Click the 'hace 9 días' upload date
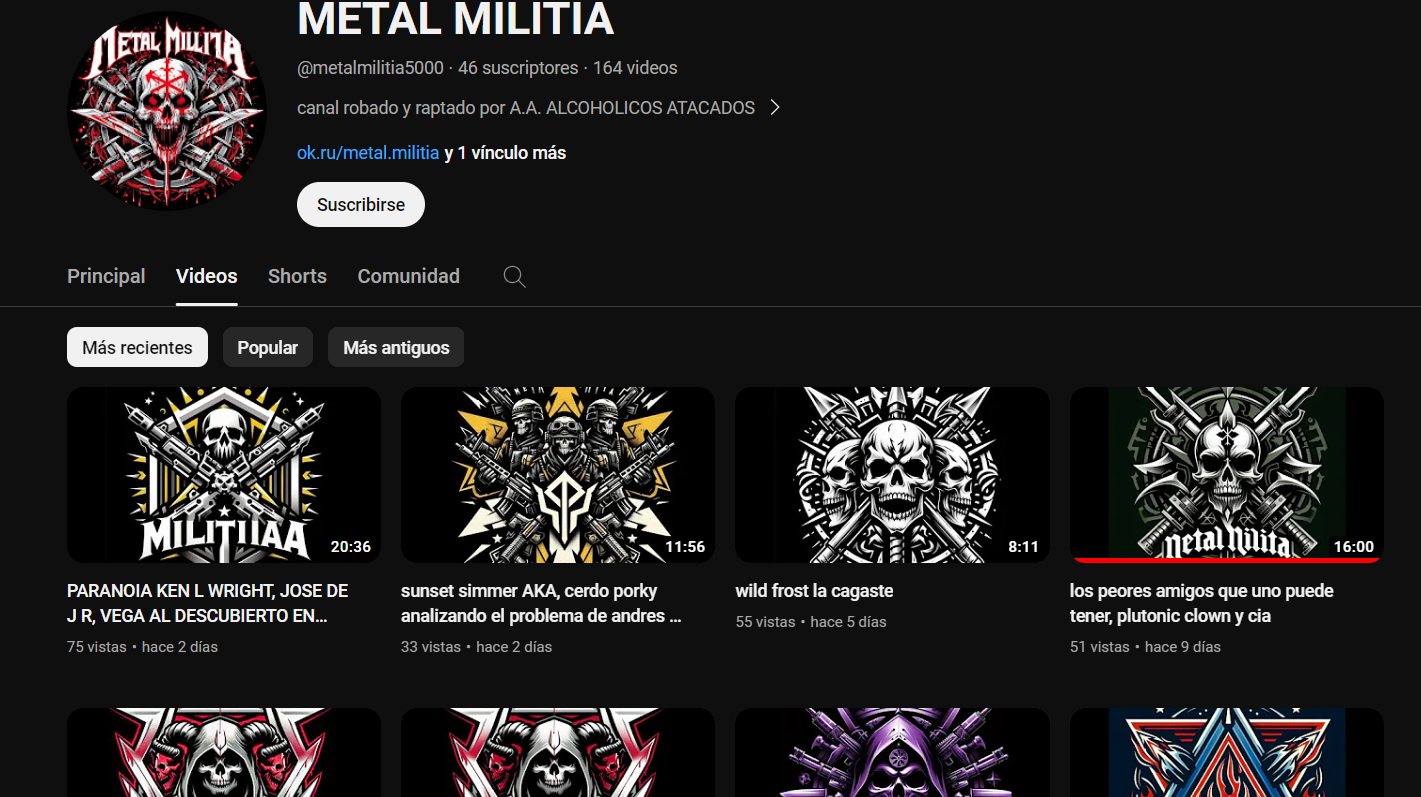Screen dimensions: 1421x797 coord(1183,647)
